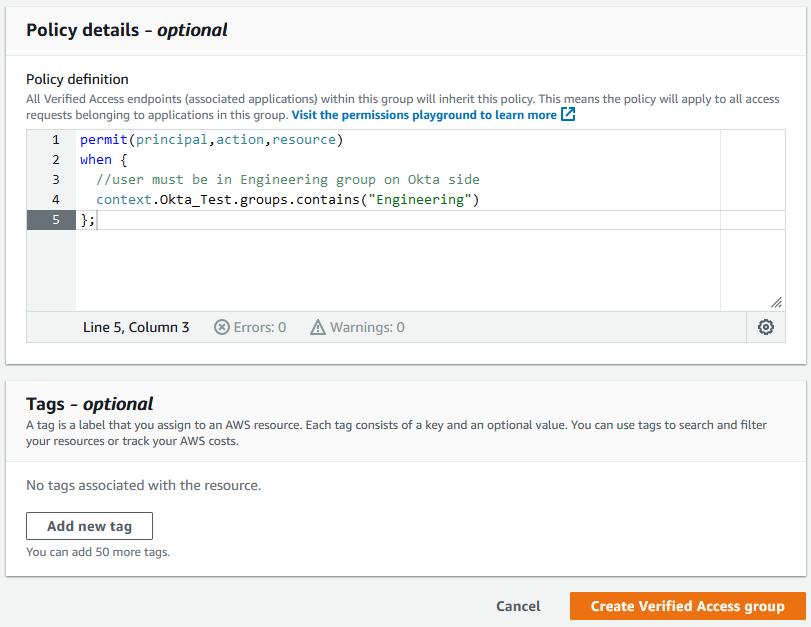Click the external link icon after playground link
This screenshot has width=811, height=627.
(x=567, y=115)
